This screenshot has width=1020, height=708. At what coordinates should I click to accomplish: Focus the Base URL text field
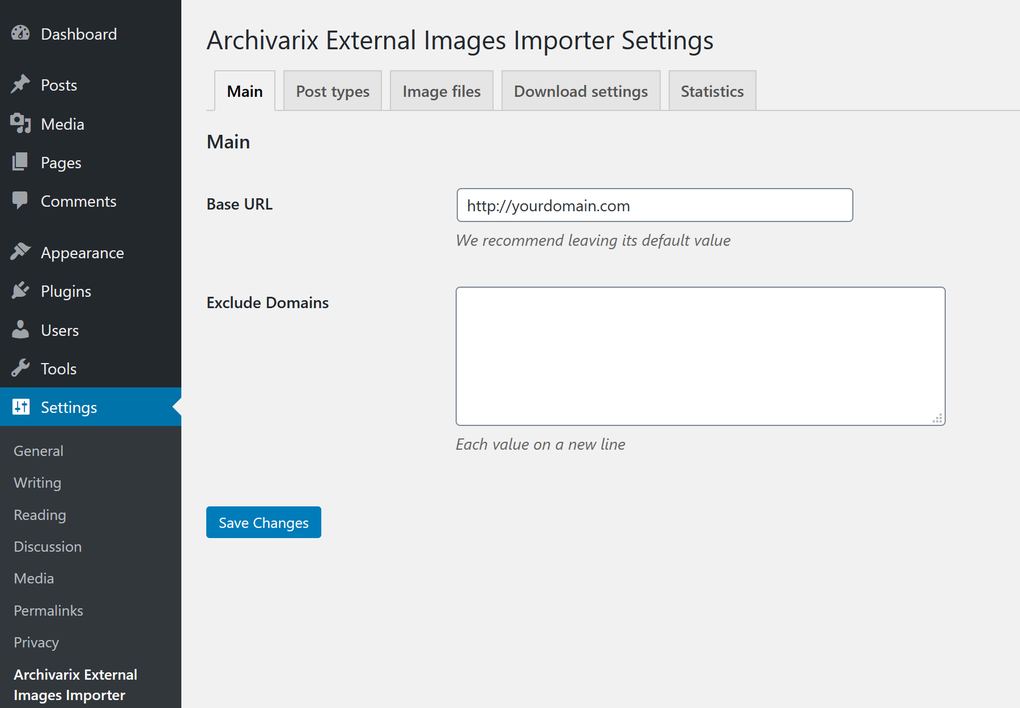tap(654, 206)
